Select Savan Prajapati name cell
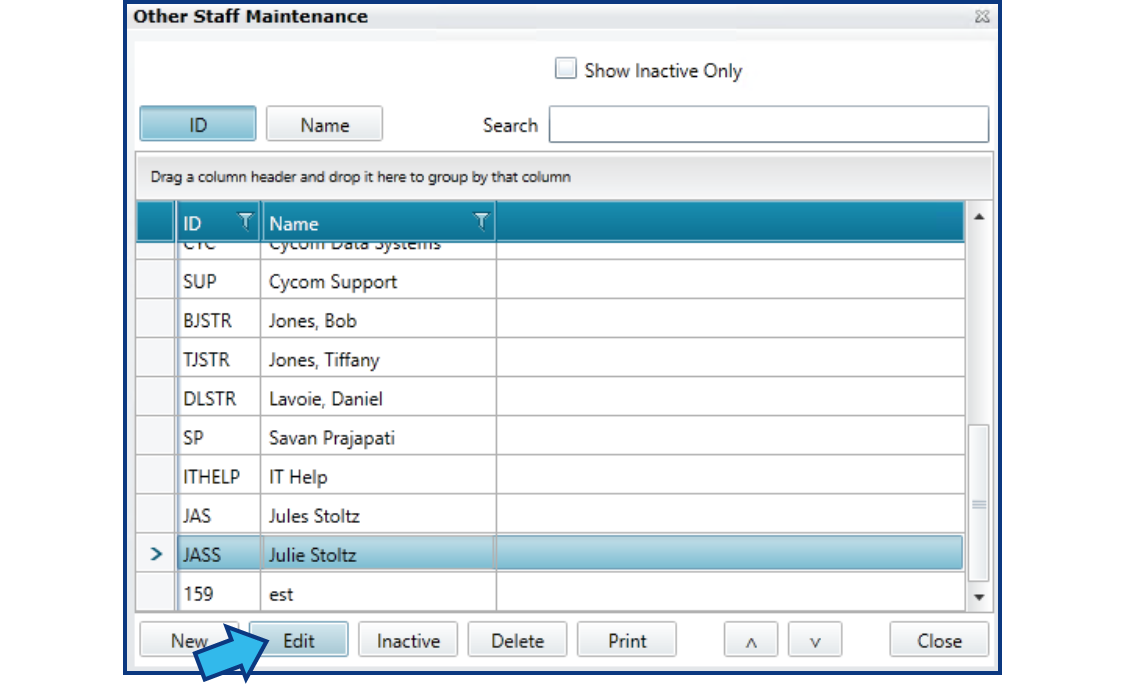Screen dimensions: 1124x684 (x=378, y=436)
